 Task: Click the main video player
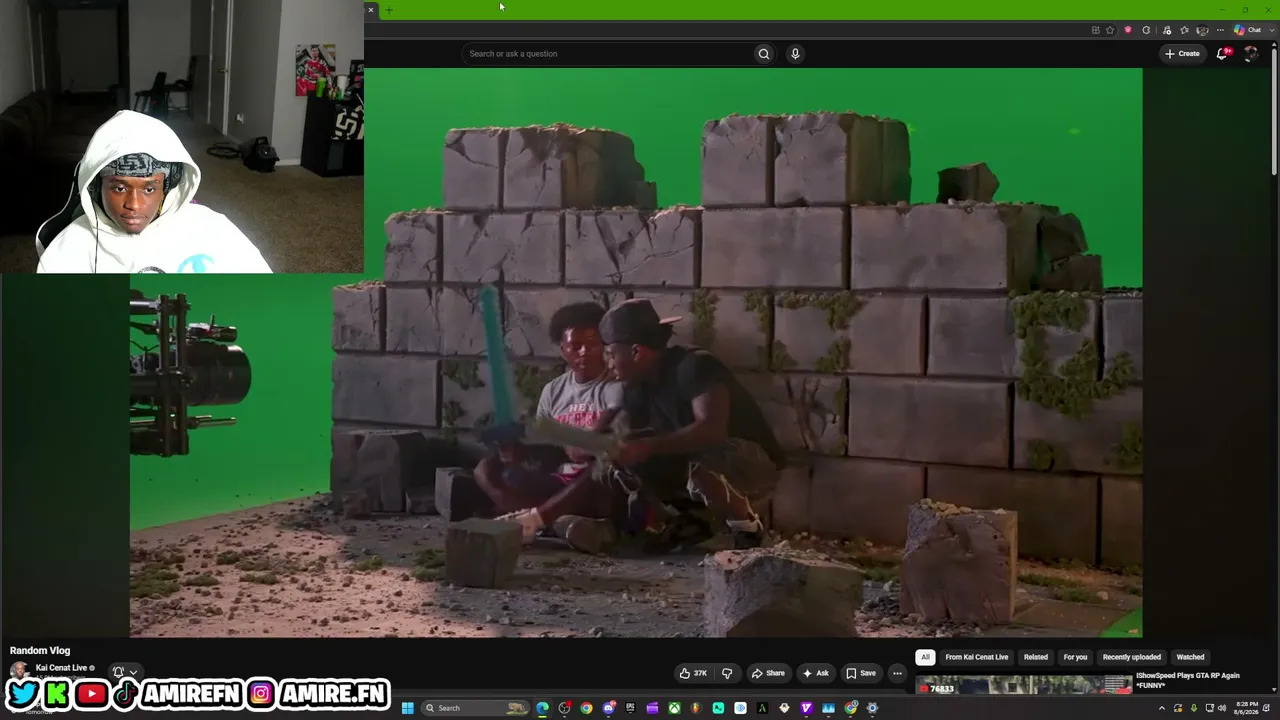(636, 352)
